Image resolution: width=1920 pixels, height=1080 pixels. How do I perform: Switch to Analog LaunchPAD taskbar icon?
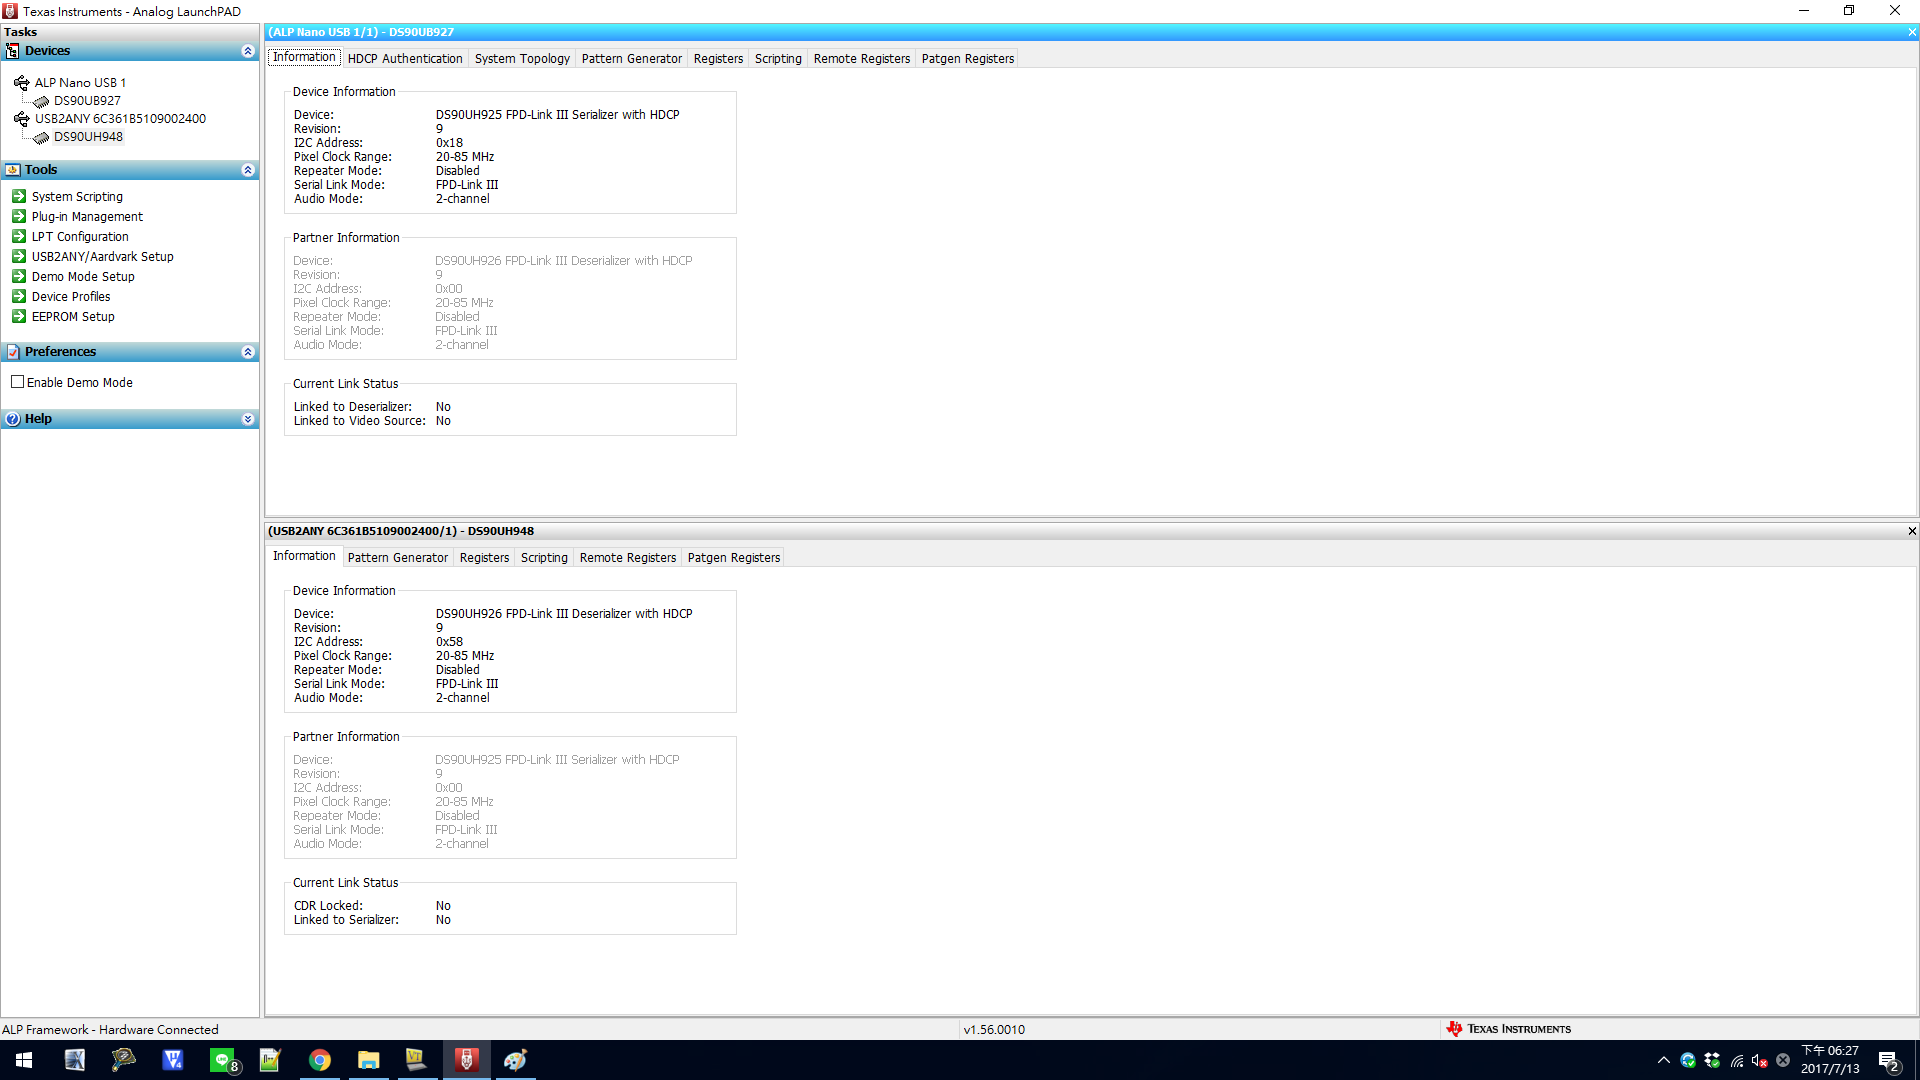(x=467, y=1060)
